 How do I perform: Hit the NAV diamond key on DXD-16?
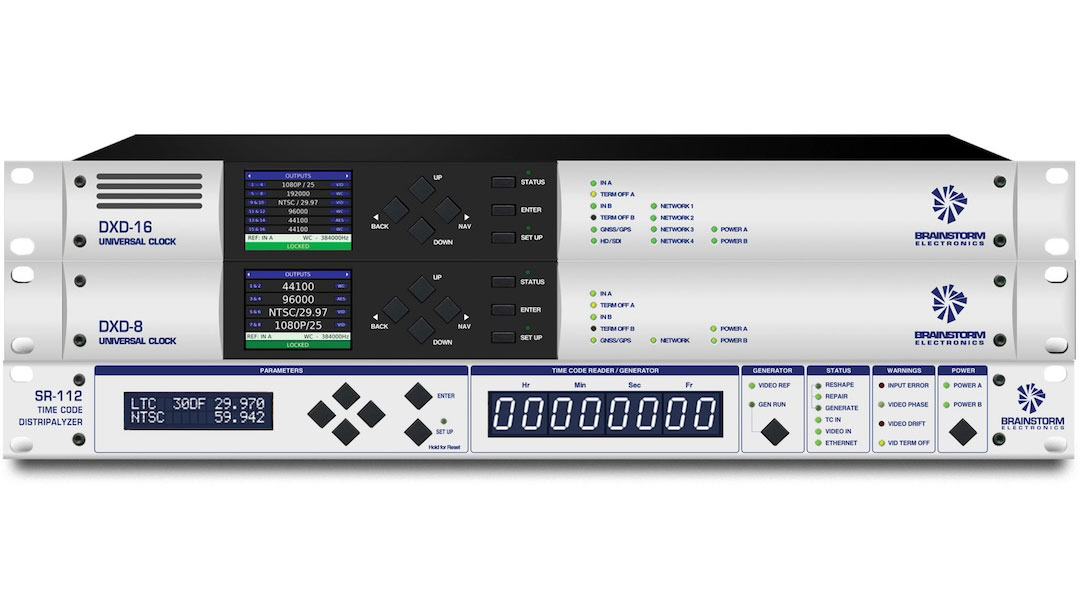[447, 210]
